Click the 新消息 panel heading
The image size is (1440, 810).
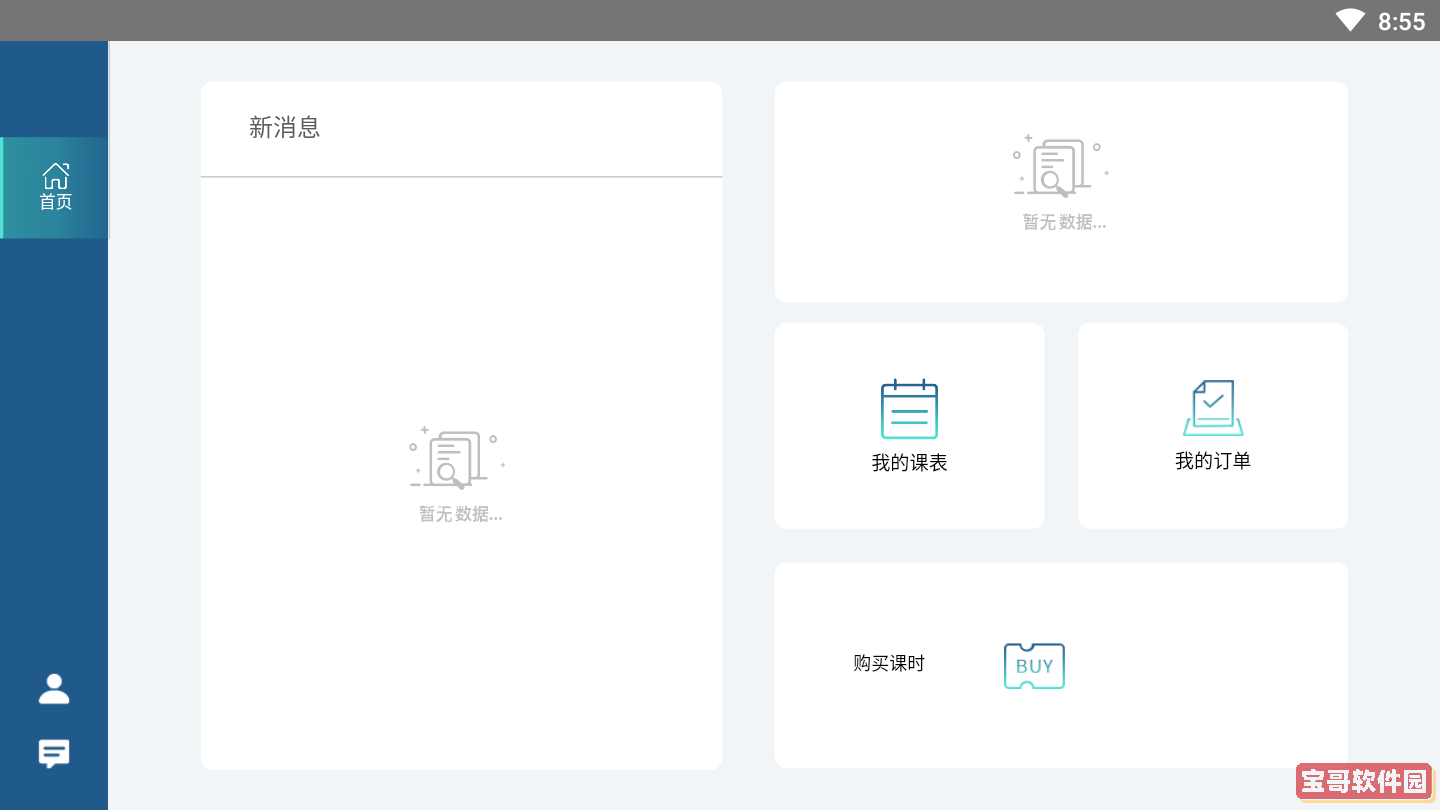[x=285, y=128]
